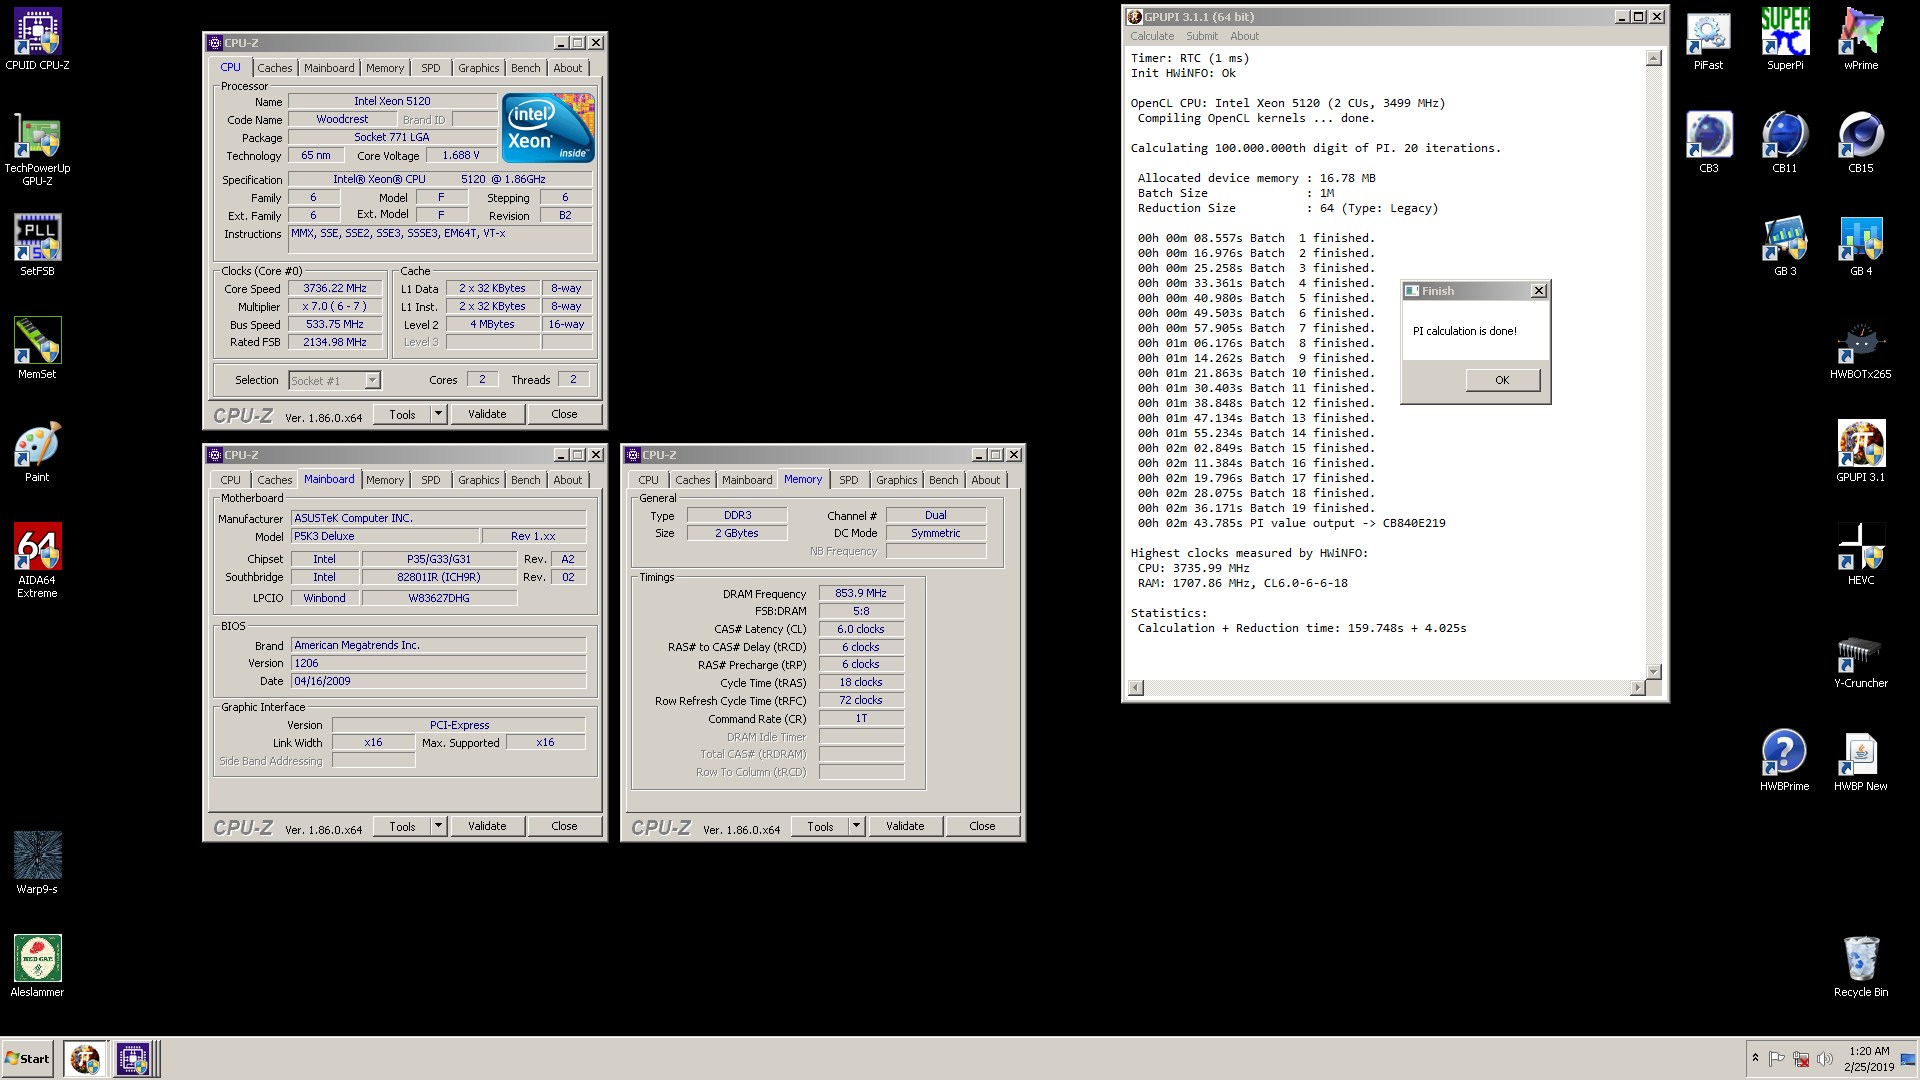Switch to Caches tab in CPU window
1920x1080 pixels.
274,68
